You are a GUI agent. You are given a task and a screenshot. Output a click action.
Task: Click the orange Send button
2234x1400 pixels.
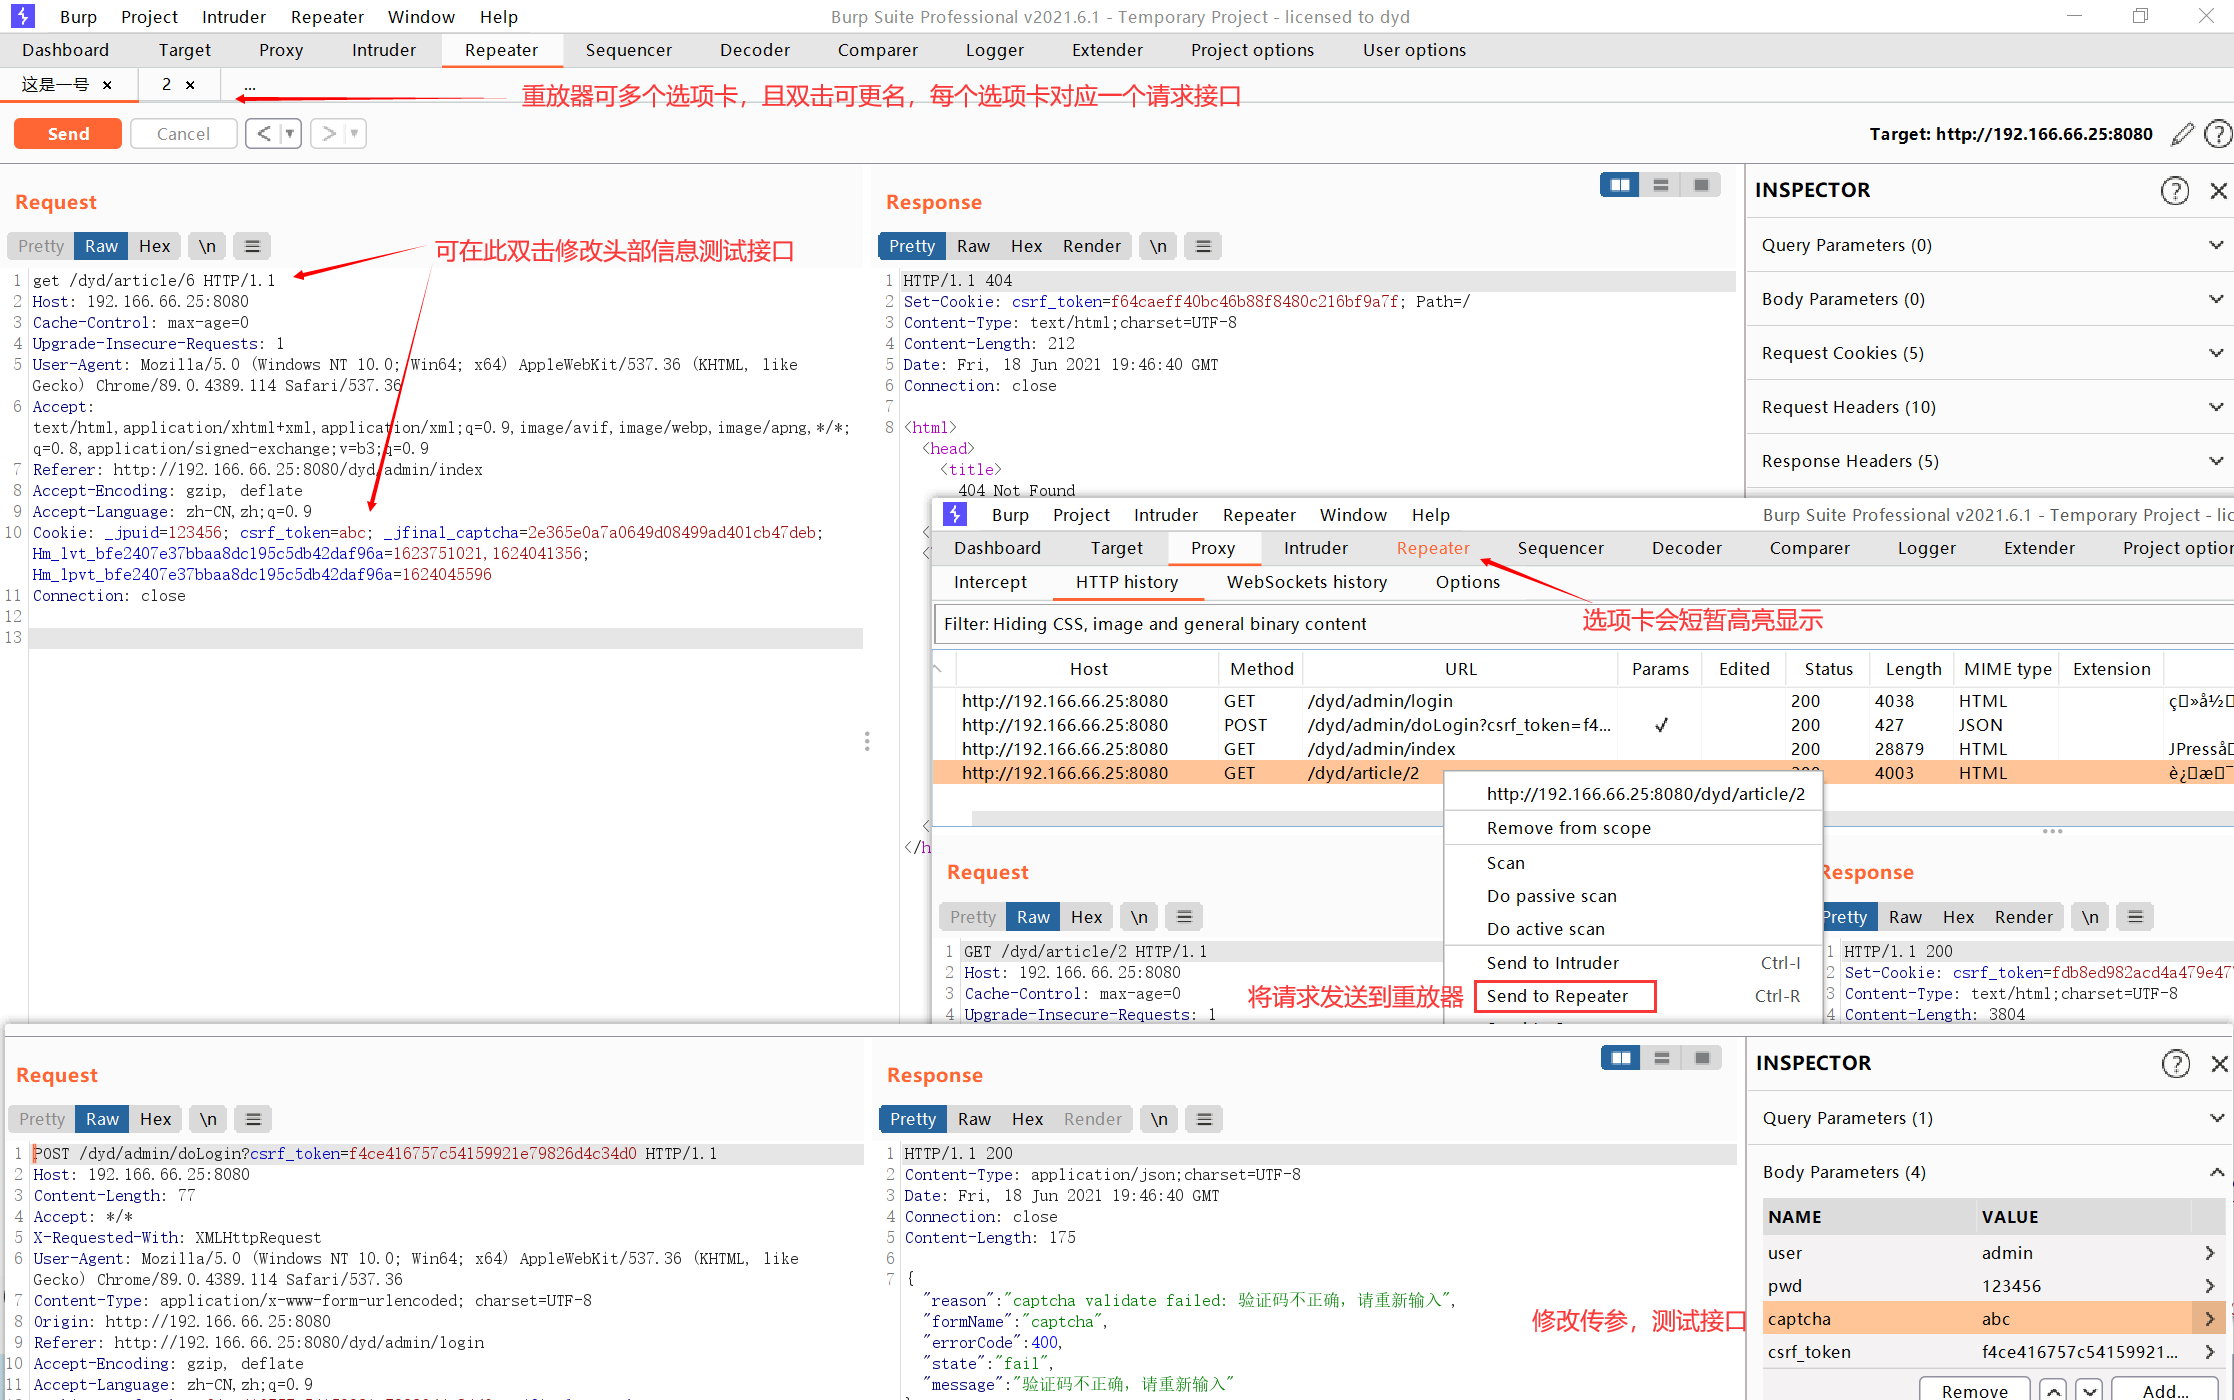pyautogui.click(x=68, y=134)
